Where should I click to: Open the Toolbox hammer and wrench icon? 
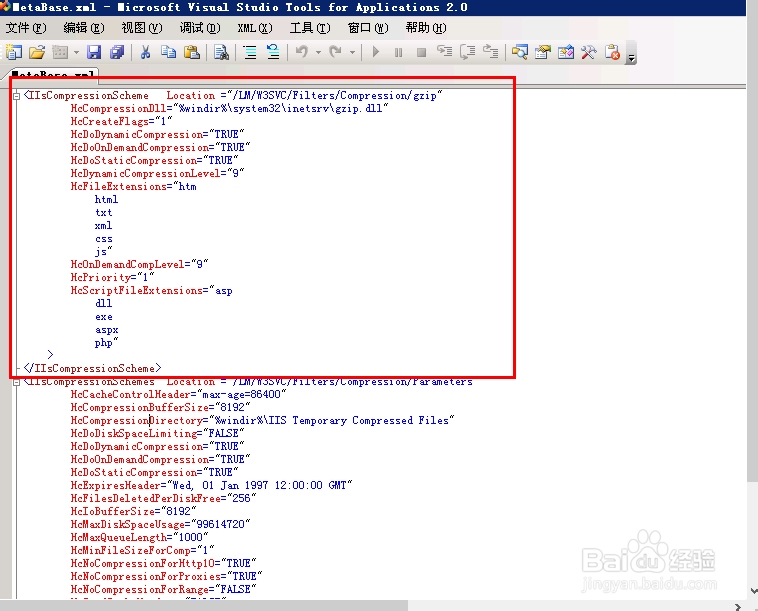tap(589, 52)
